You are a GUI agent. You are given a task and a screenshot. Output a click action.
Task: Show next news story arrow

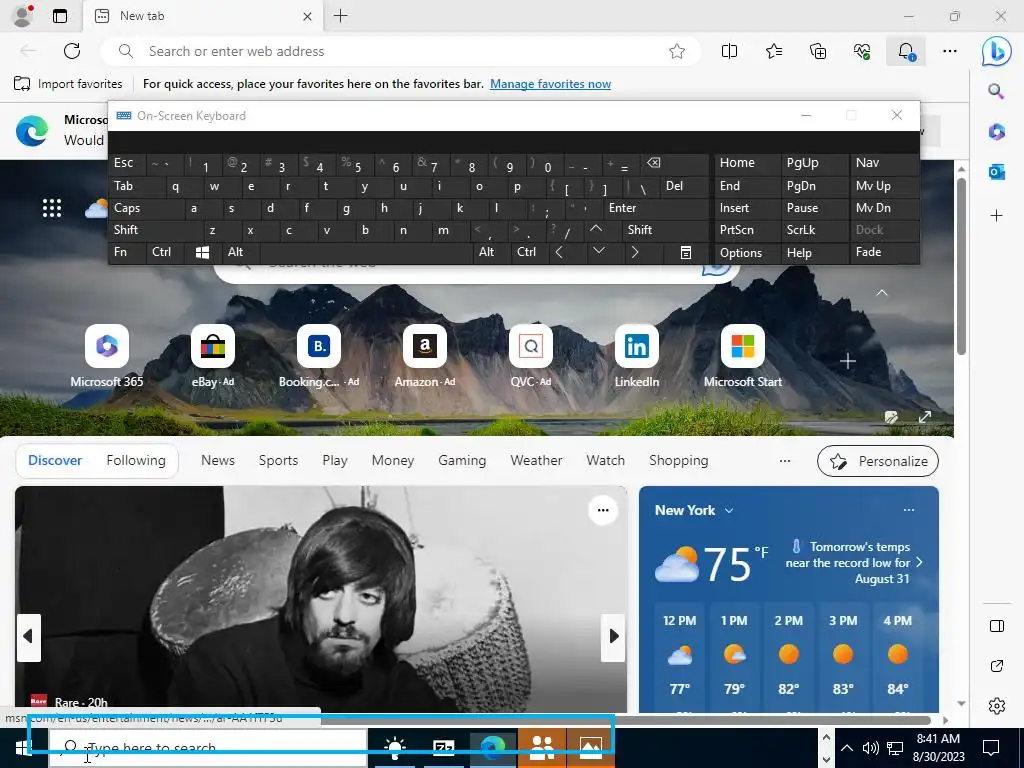[x=613, y=636]
